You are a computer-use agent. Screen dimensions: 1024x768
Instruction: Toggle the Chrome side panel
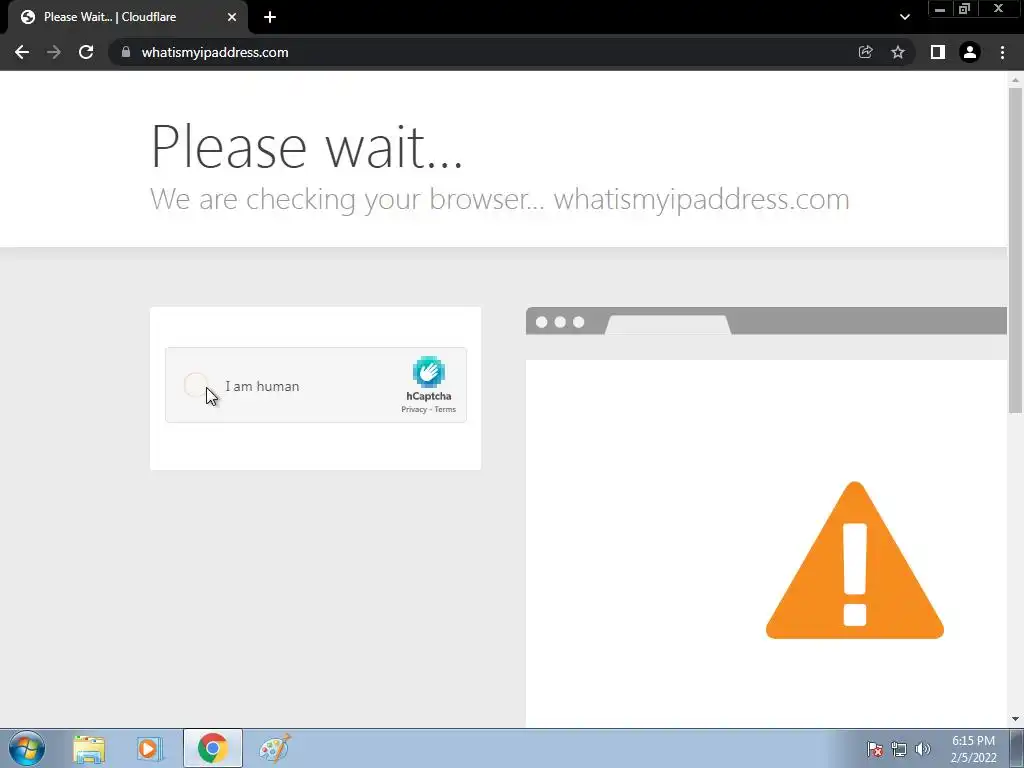[938, 52]
